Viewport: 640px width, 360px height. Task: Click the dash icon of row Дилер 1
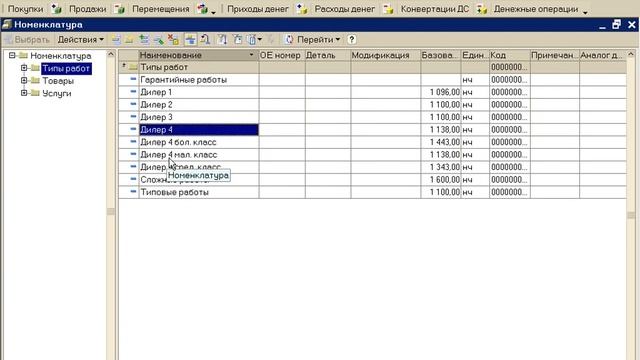[x=133, y=91]
